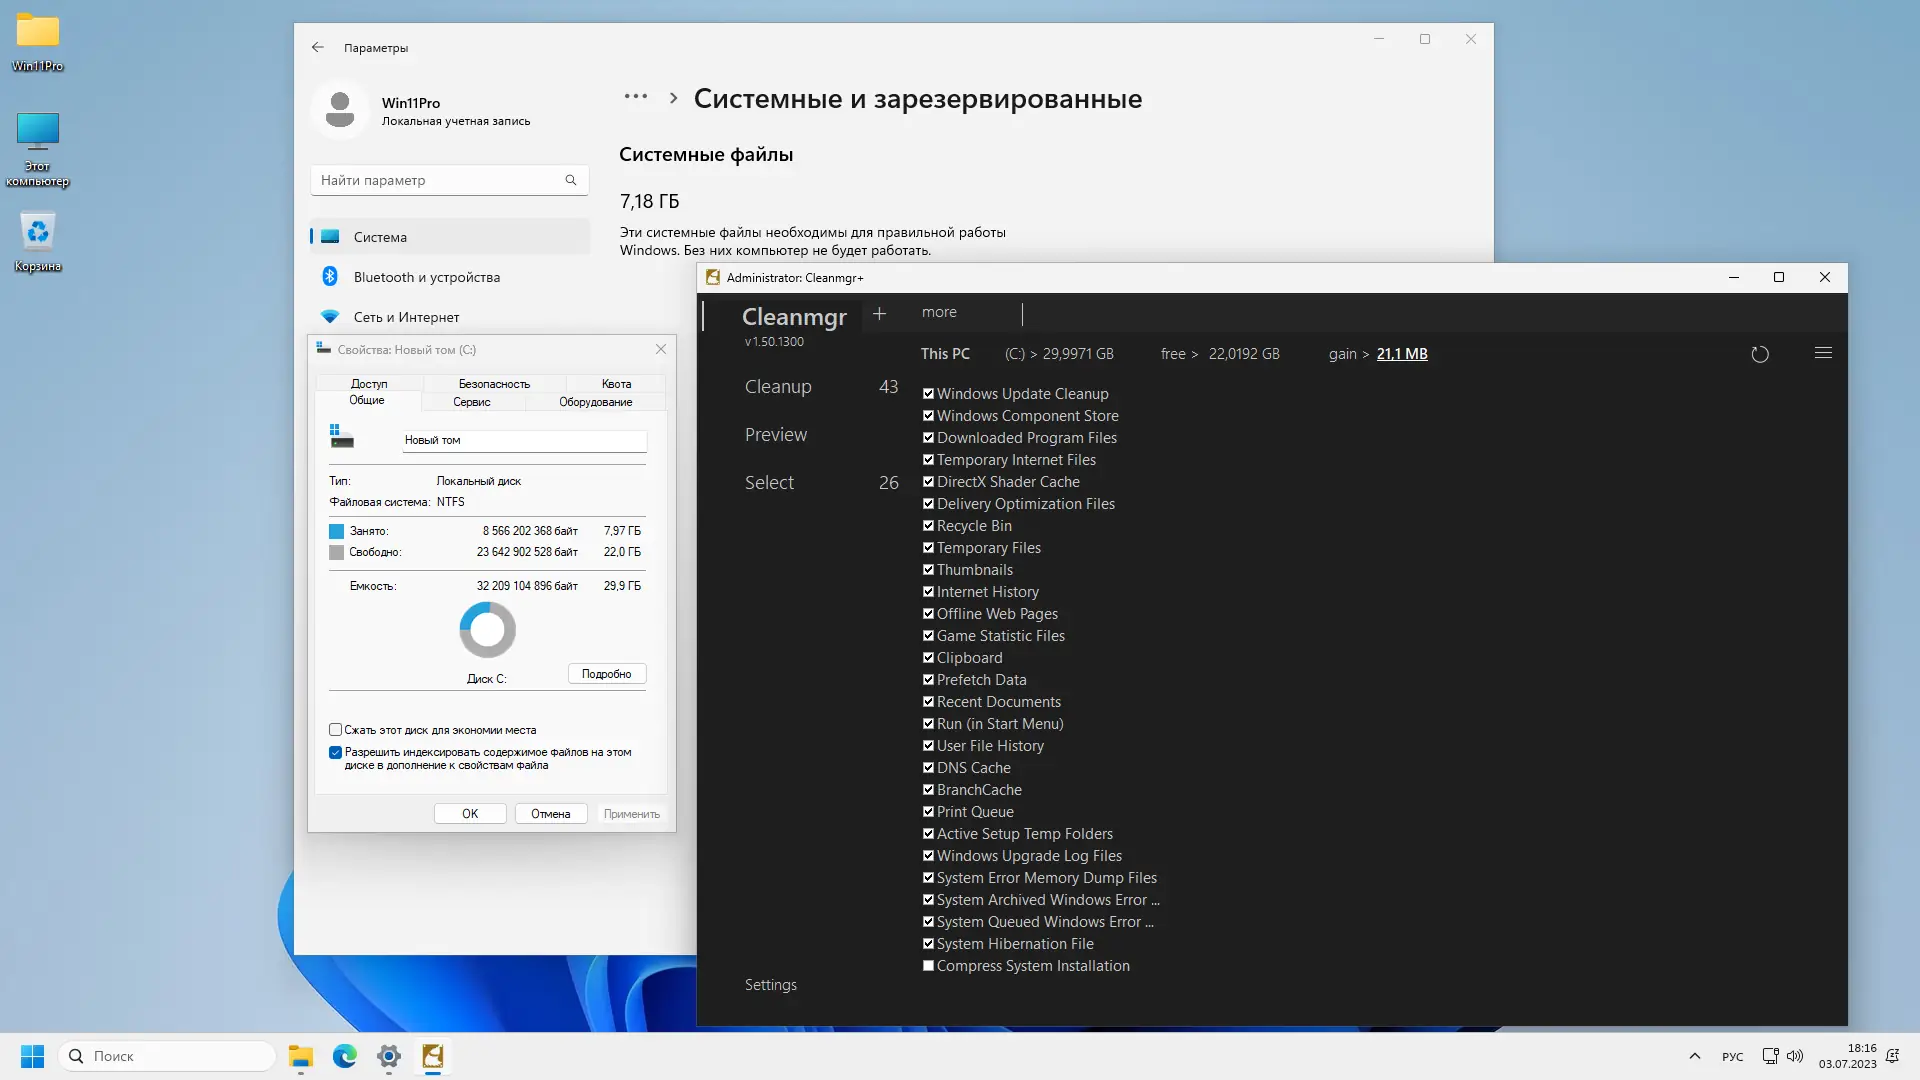
Task: Toggle Prefetch Data checkbox
Action: point(928,680)
